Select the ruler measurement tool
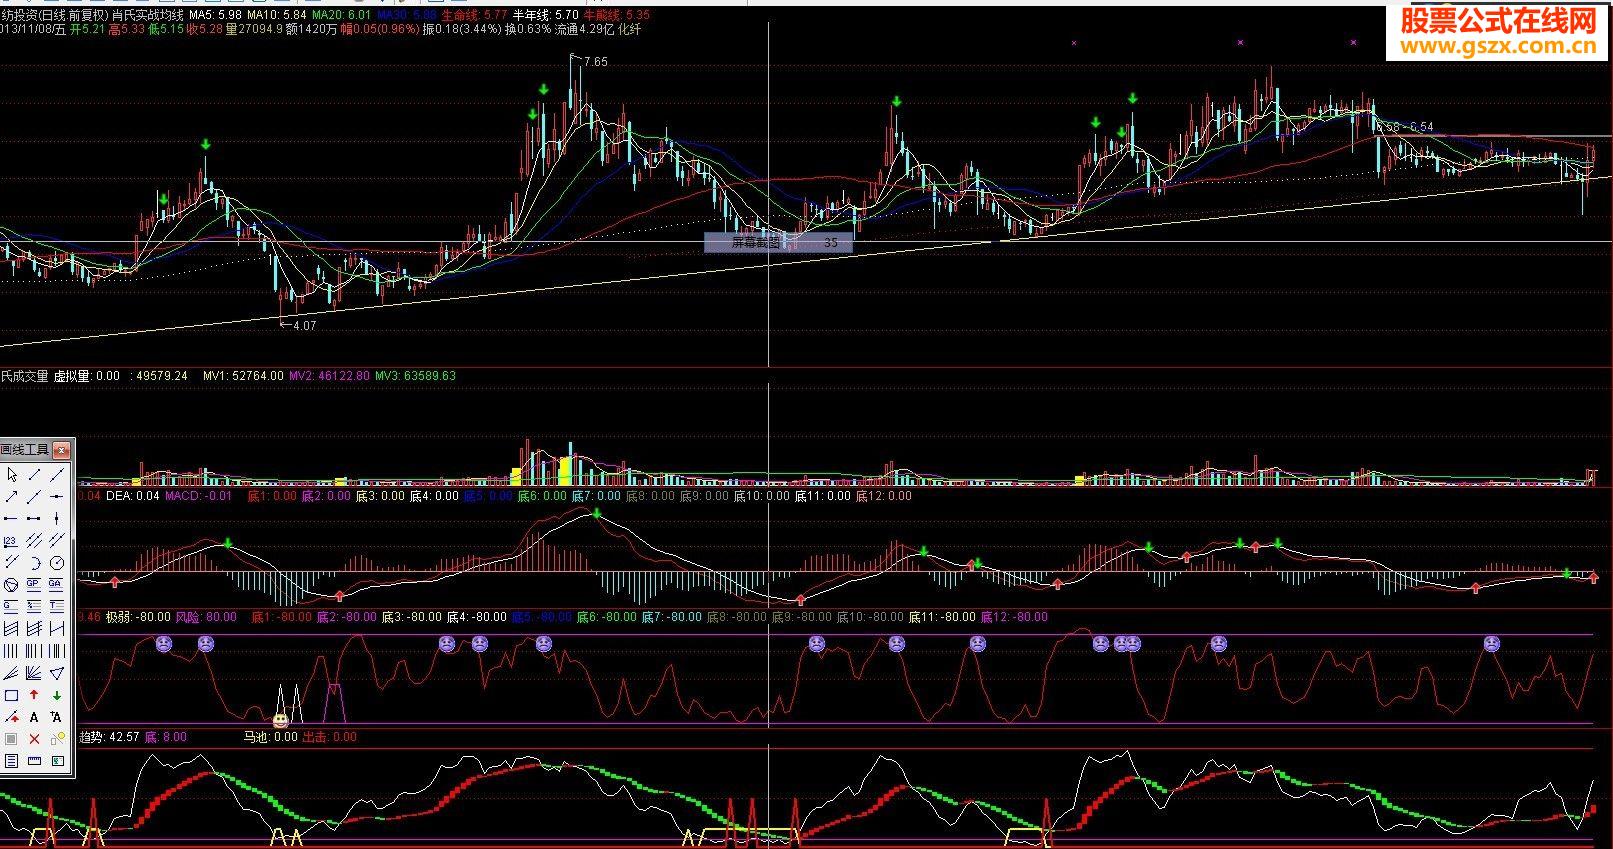1613x849 pixels. click(x=34, y=760)
